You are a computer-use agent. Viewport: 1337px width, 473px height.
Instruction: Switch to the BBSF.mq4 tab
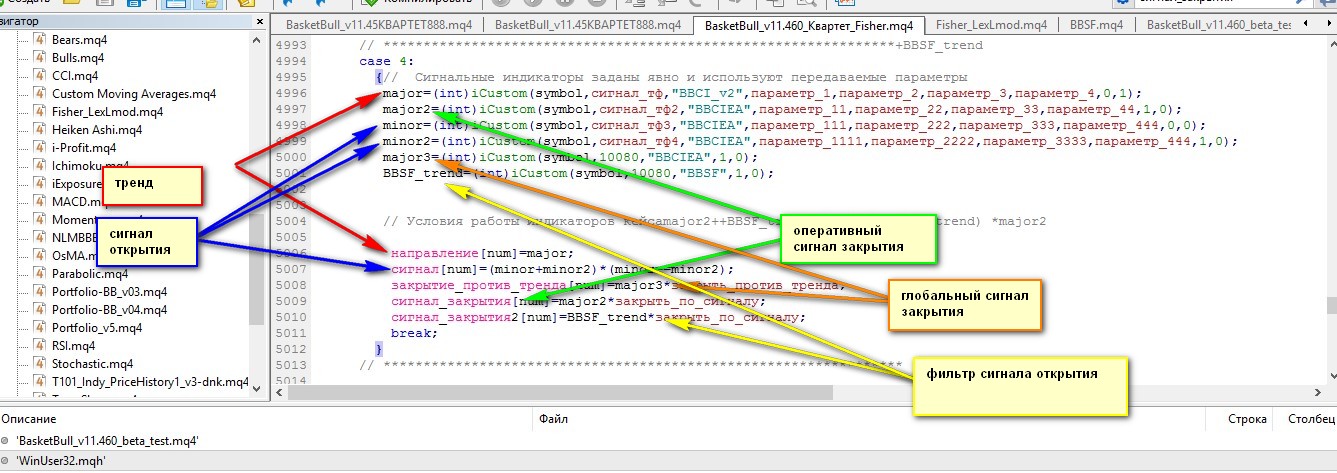tap(1096, 25)
